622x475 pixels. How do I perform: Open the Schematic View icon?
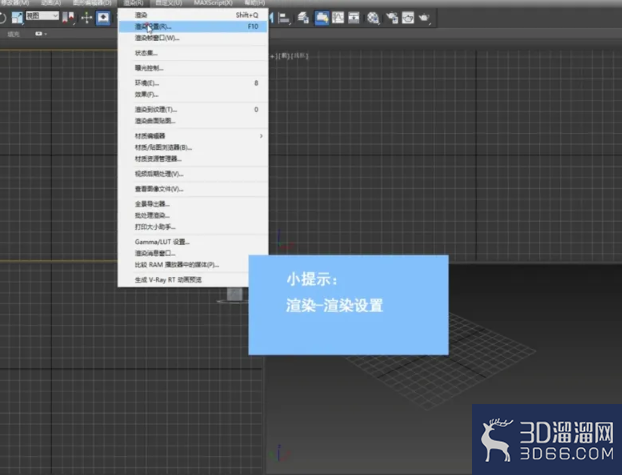click(353, 17)
